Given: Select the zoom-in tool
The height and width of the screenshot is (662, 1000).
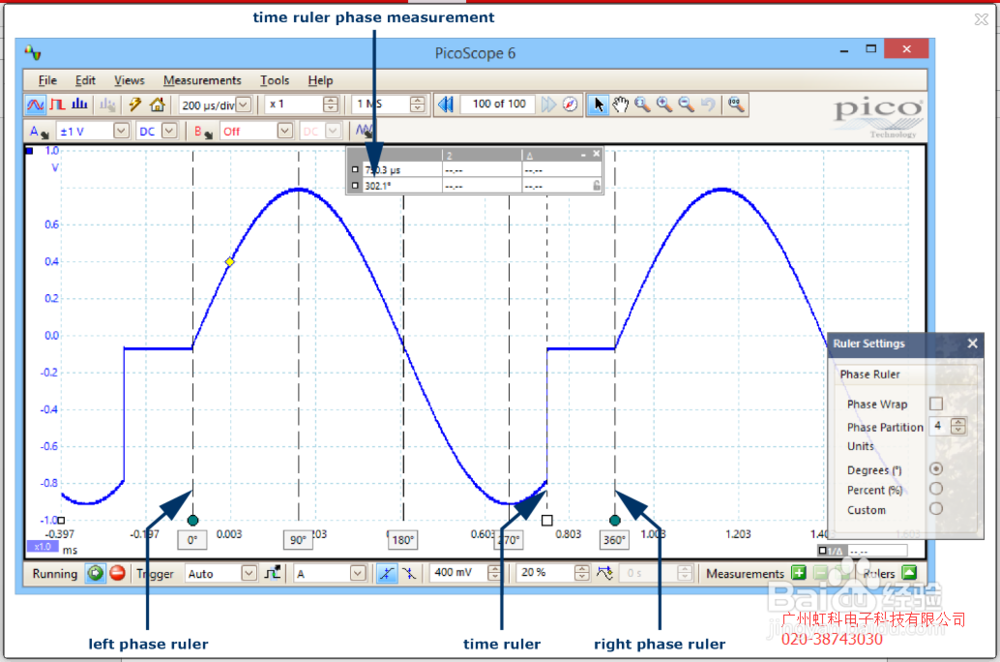Looking at the screenshot, I should click(x=664, y=105).
